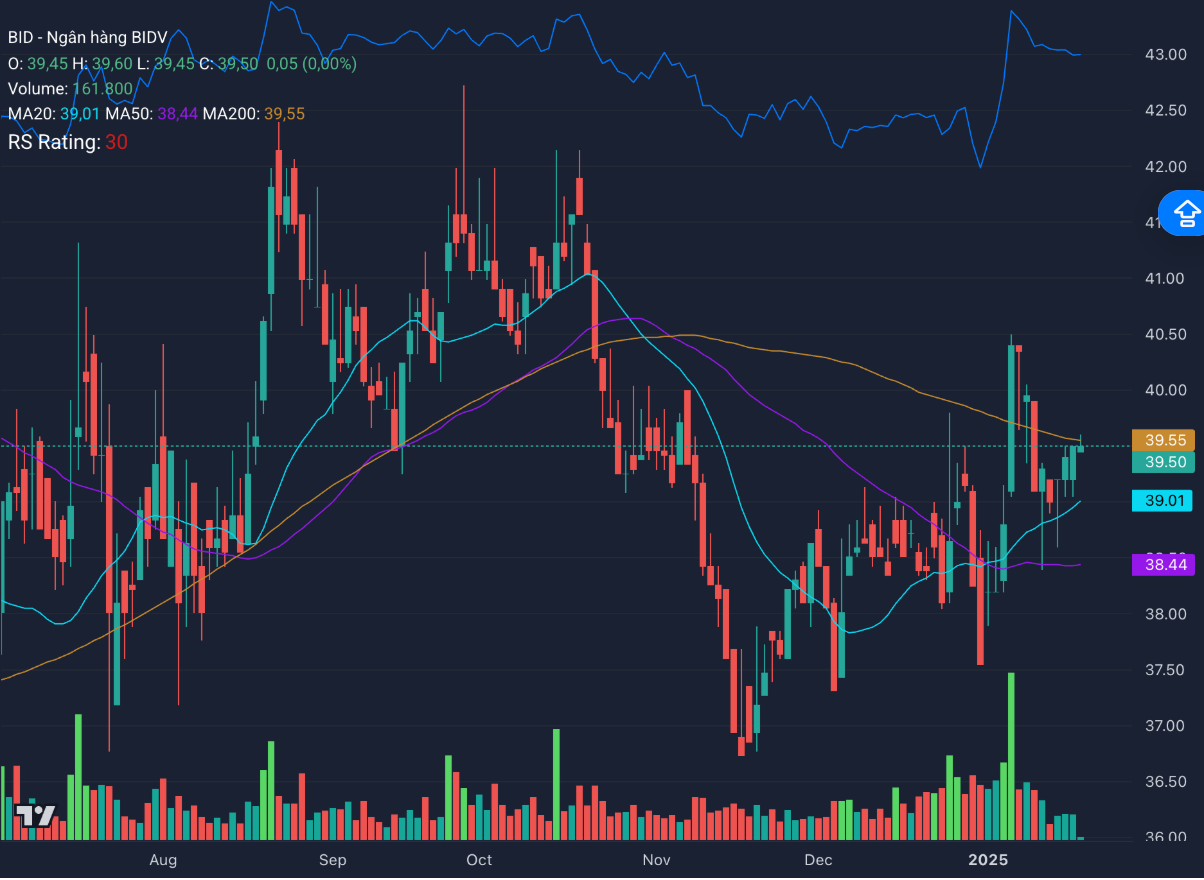Click the Open value 39,45 in legend

(47, 63)
